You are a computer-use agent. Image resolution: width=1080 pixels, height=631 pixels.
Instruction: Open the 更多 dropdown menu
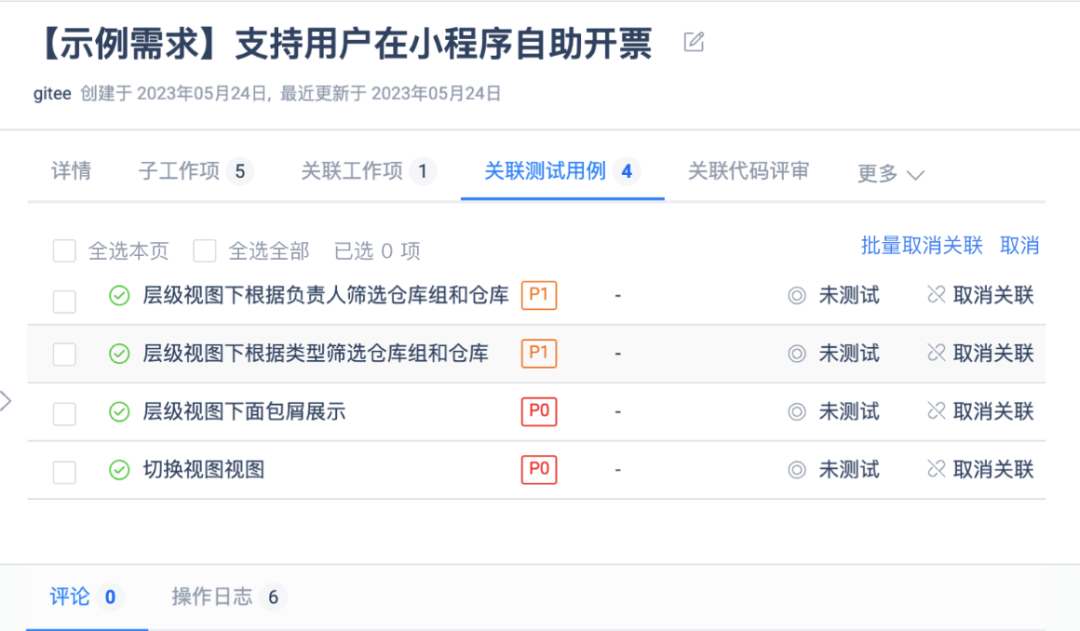pyautogui.click(x=890, y=174)
